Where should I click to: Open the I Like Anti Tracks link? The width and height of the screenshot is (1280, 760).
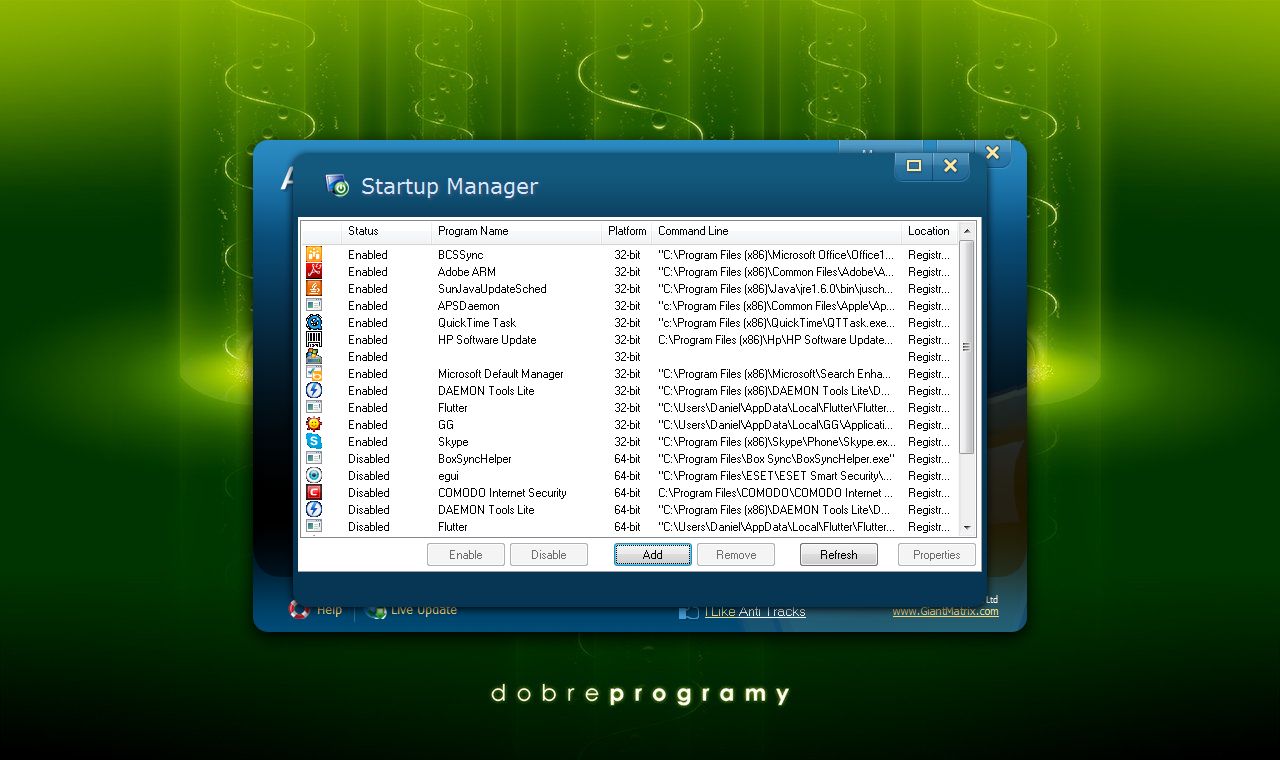click(x=755, y=612)
